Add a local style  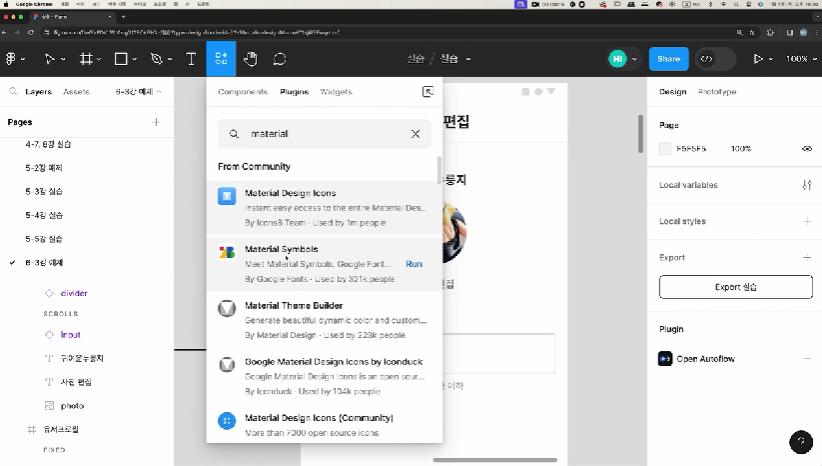807,221
